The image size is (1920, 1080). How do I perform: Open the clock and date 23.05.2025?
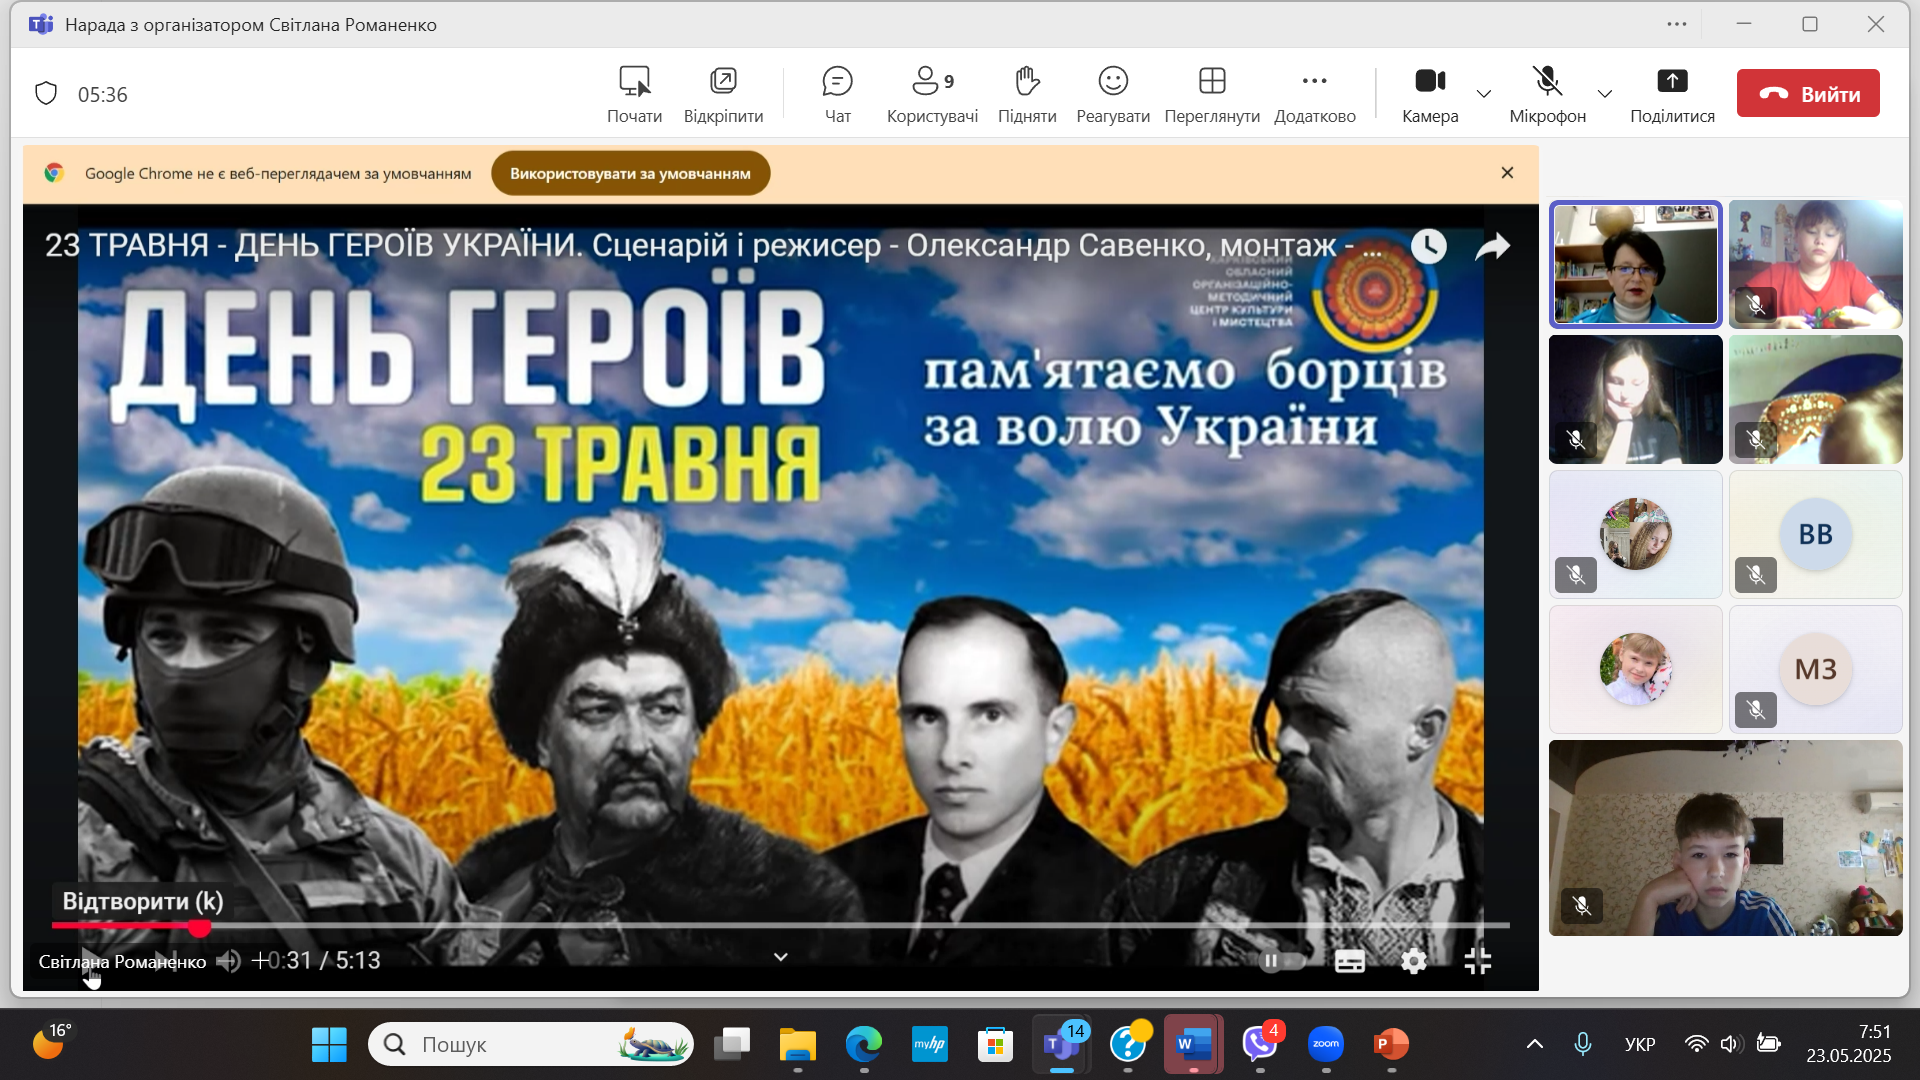tap(1848, 1044)
